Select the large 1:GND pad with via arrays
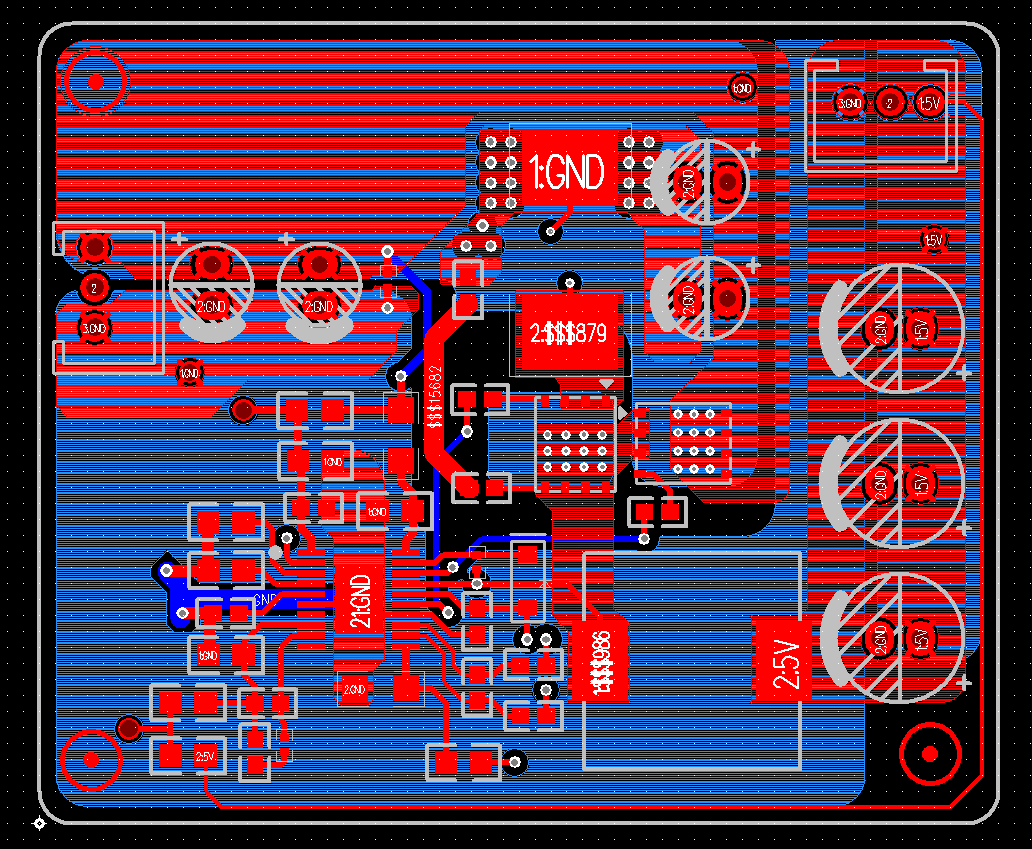The image size is (1032, 849). coord(570,171)
